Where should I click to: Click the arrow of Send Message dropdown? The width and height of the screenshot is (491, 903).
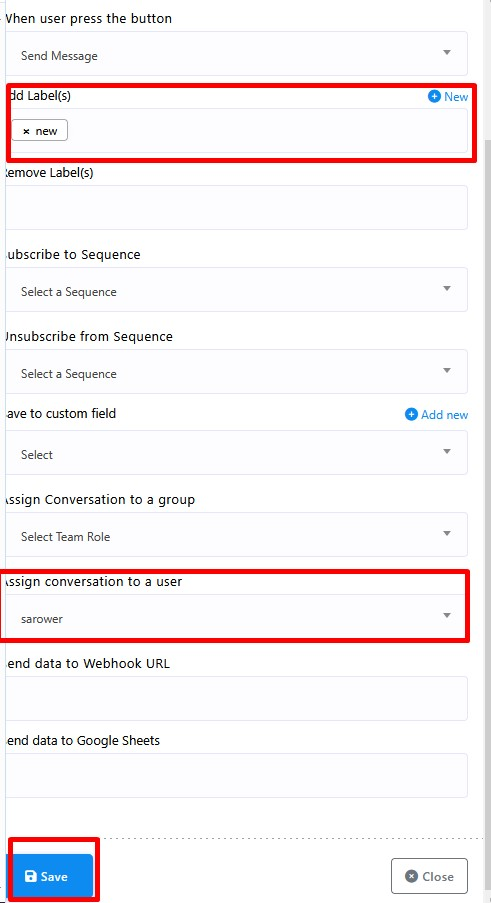(x=447, y=52)
